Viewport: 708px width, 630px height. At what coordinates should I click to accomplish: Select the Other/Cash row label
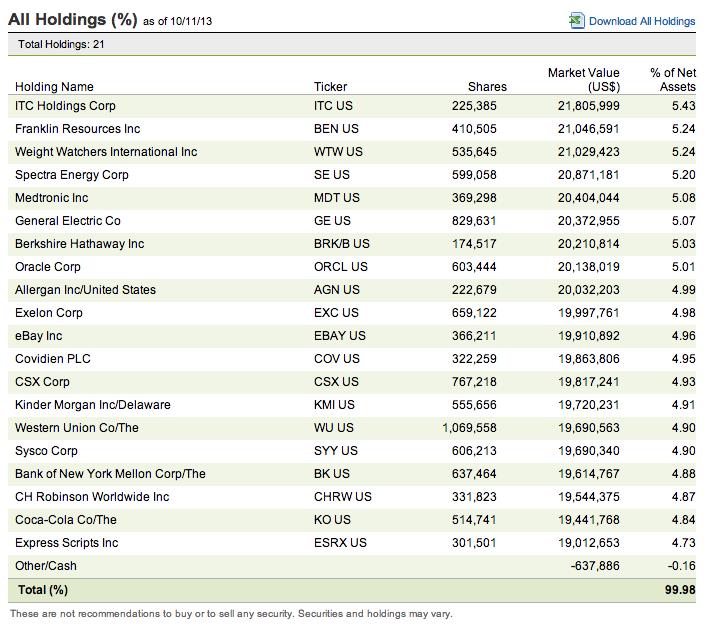46,566
